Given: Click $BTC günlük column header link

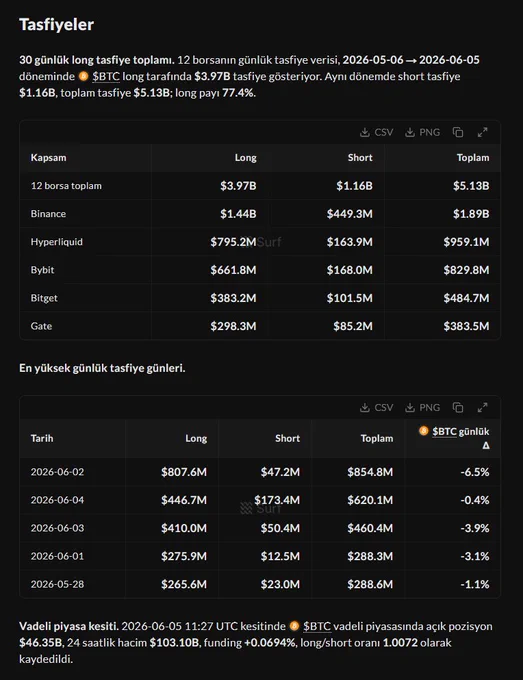Looking at the screenshot, I should pyautogui.click(x=445, y=432).
